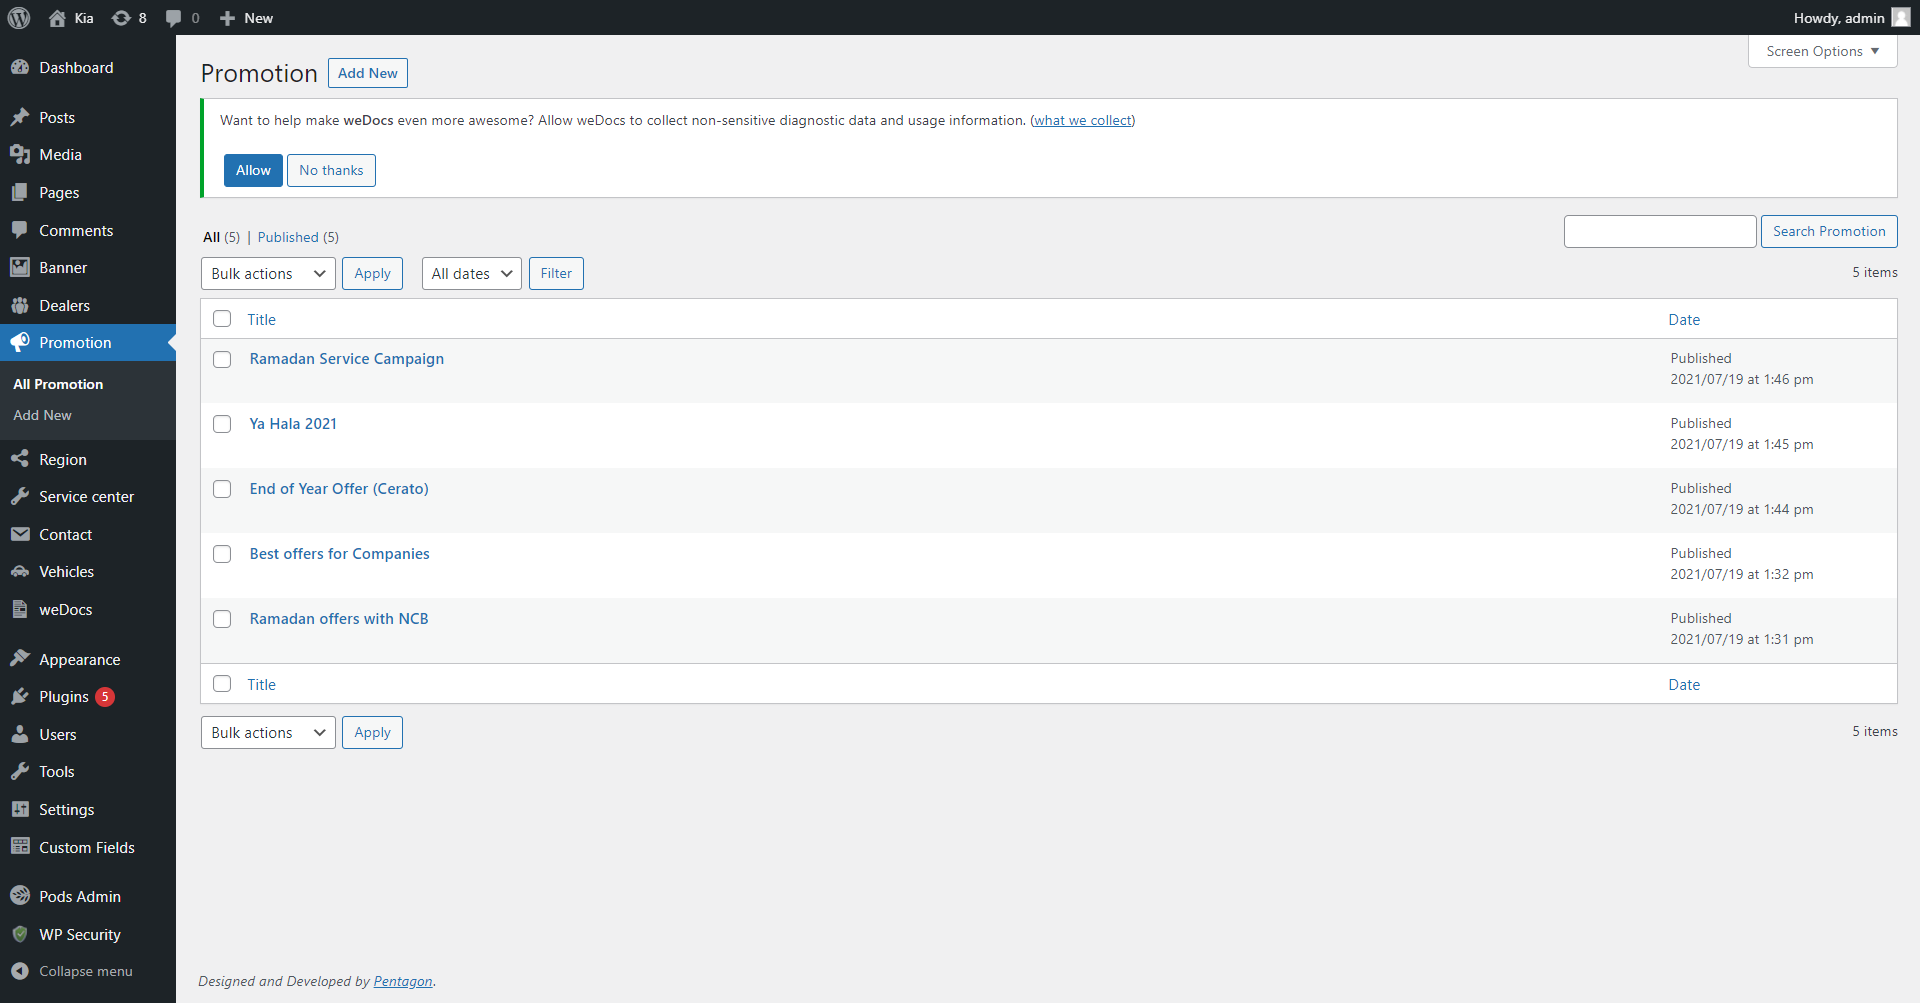Viewport: 1920px width, 1003px height.
Task: Click the plugins update badge showing 5
Action: tap(105, 697)
